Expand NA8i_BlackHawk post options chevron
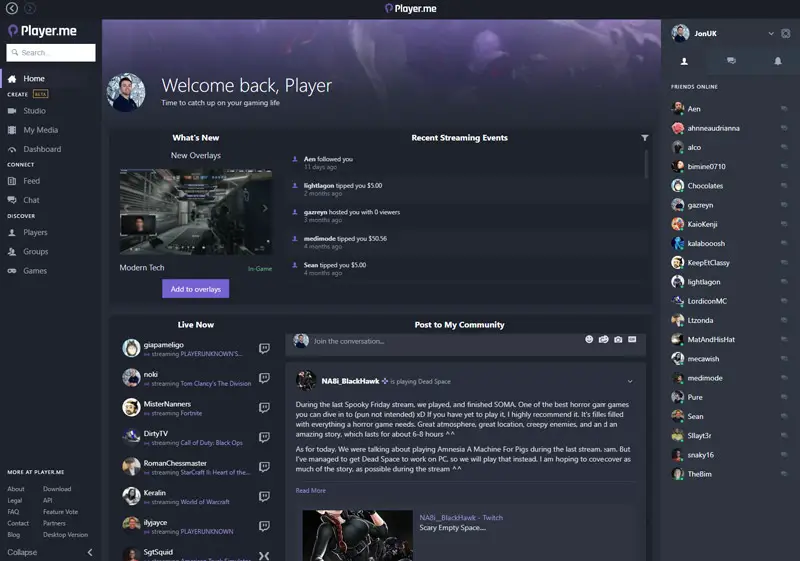The image size is (800, 561). pos(630,381)
